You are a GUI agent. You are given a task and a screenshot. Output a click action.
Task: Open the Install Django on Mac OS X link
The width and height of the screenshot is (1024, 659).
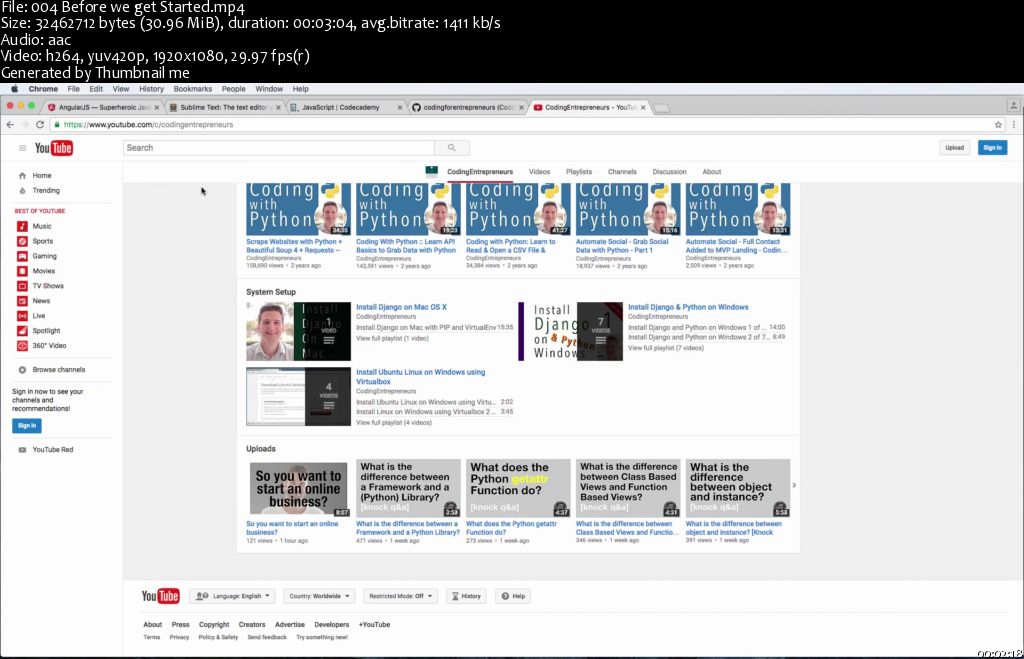tap(402, 307)
